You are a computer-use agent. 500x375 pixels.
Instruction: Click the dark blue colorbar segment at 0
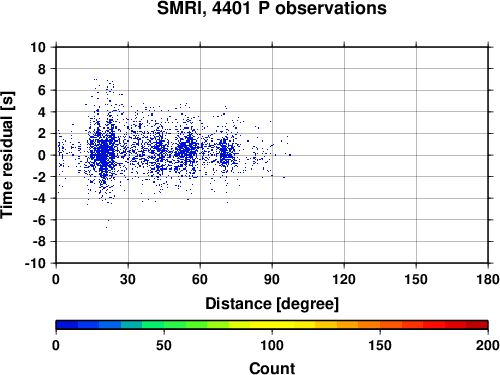pyautogui.click(x=67, y=325)
